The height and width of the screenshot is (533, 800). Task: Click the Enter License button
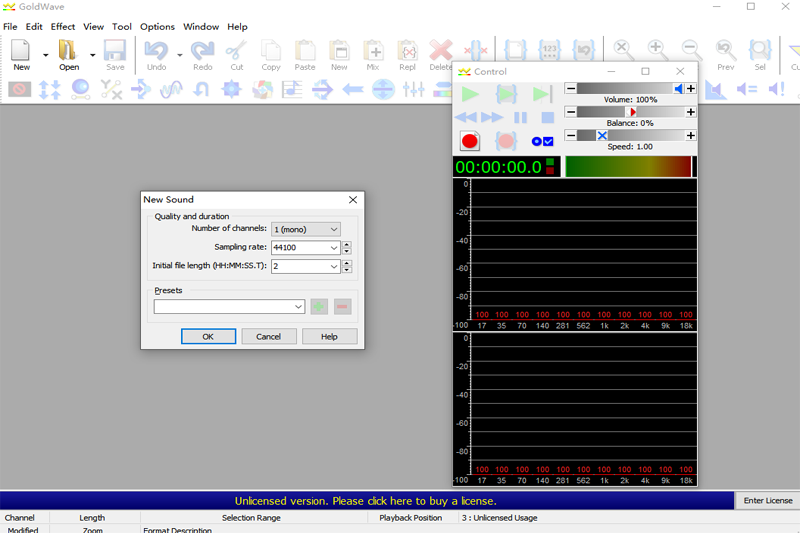[768, 500]
